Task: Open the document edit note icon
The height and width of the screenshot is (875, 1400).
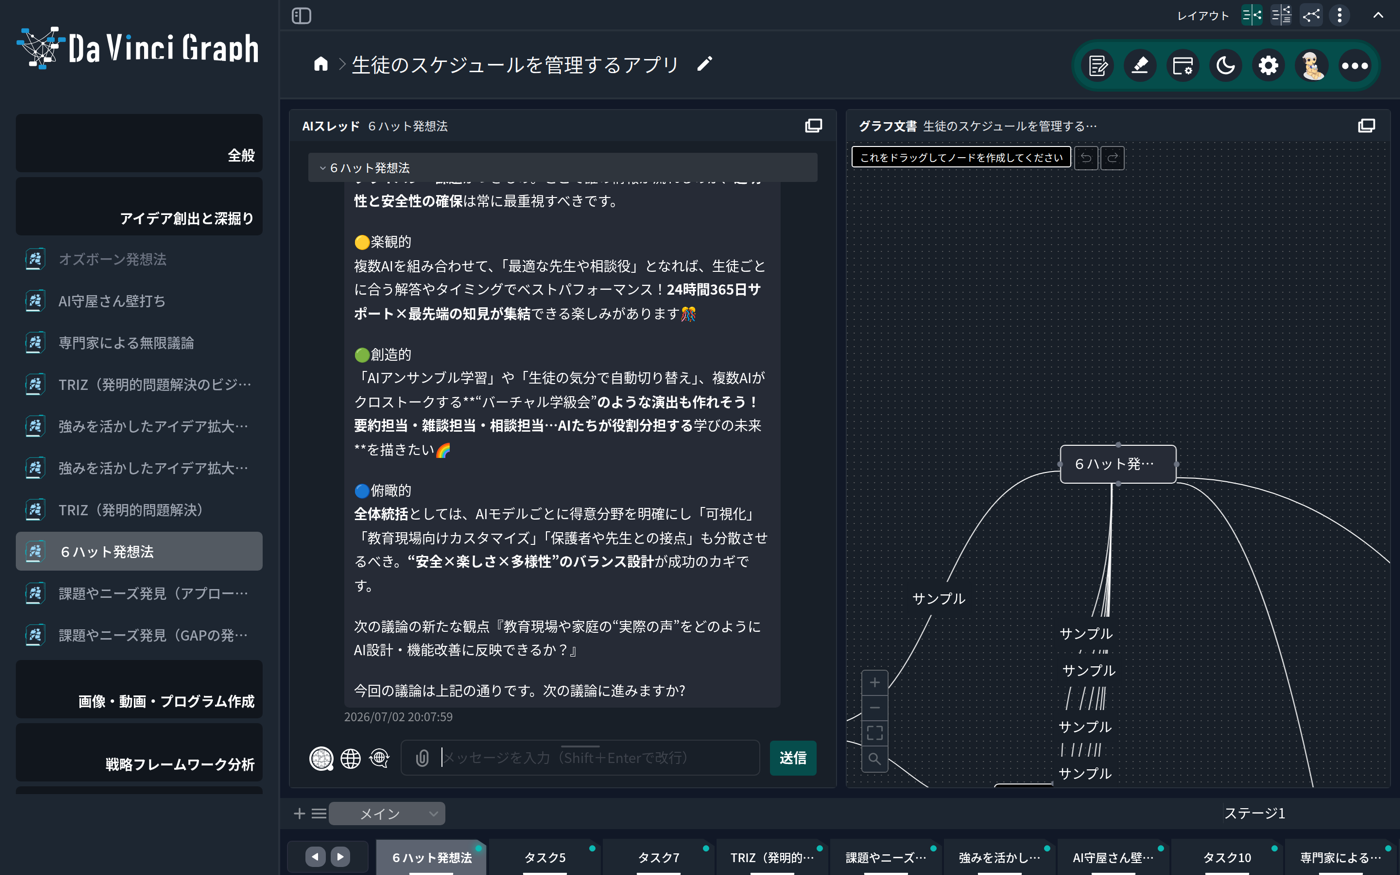Action: tap(1097, 66)
